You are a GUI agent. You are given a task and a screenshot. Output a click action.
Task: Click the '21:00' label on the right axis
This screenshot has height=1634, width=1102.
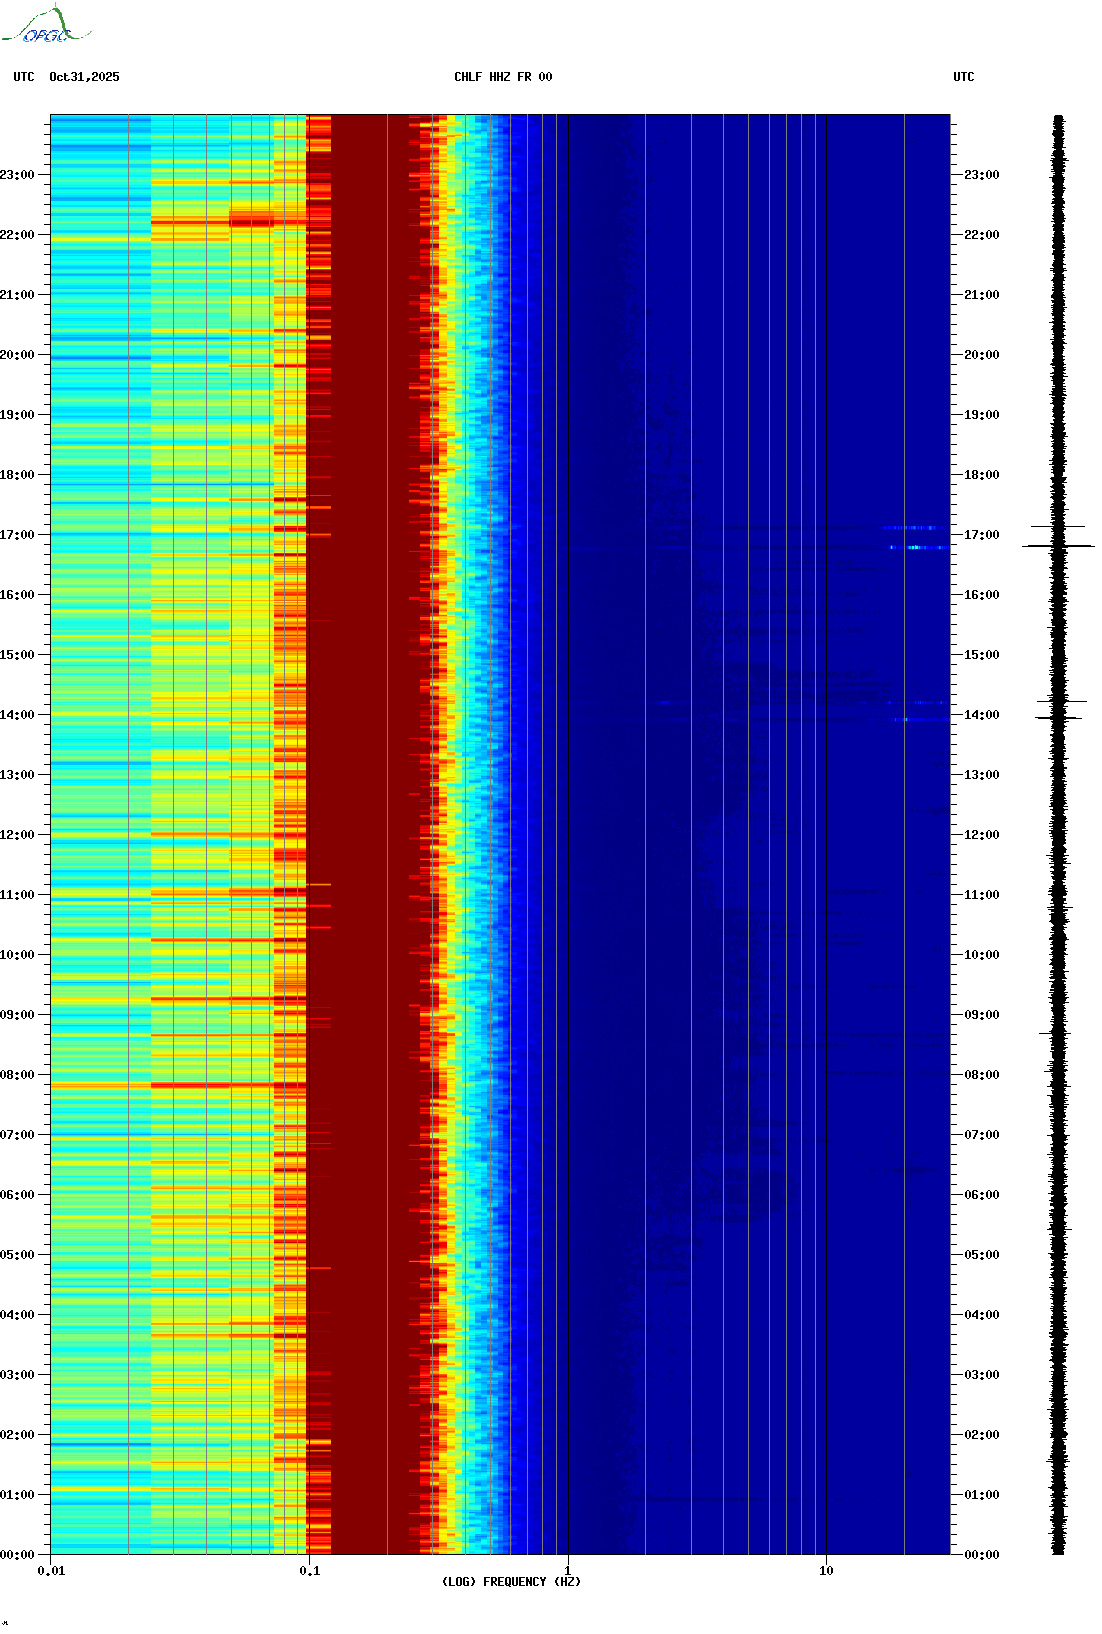(982, 295)
